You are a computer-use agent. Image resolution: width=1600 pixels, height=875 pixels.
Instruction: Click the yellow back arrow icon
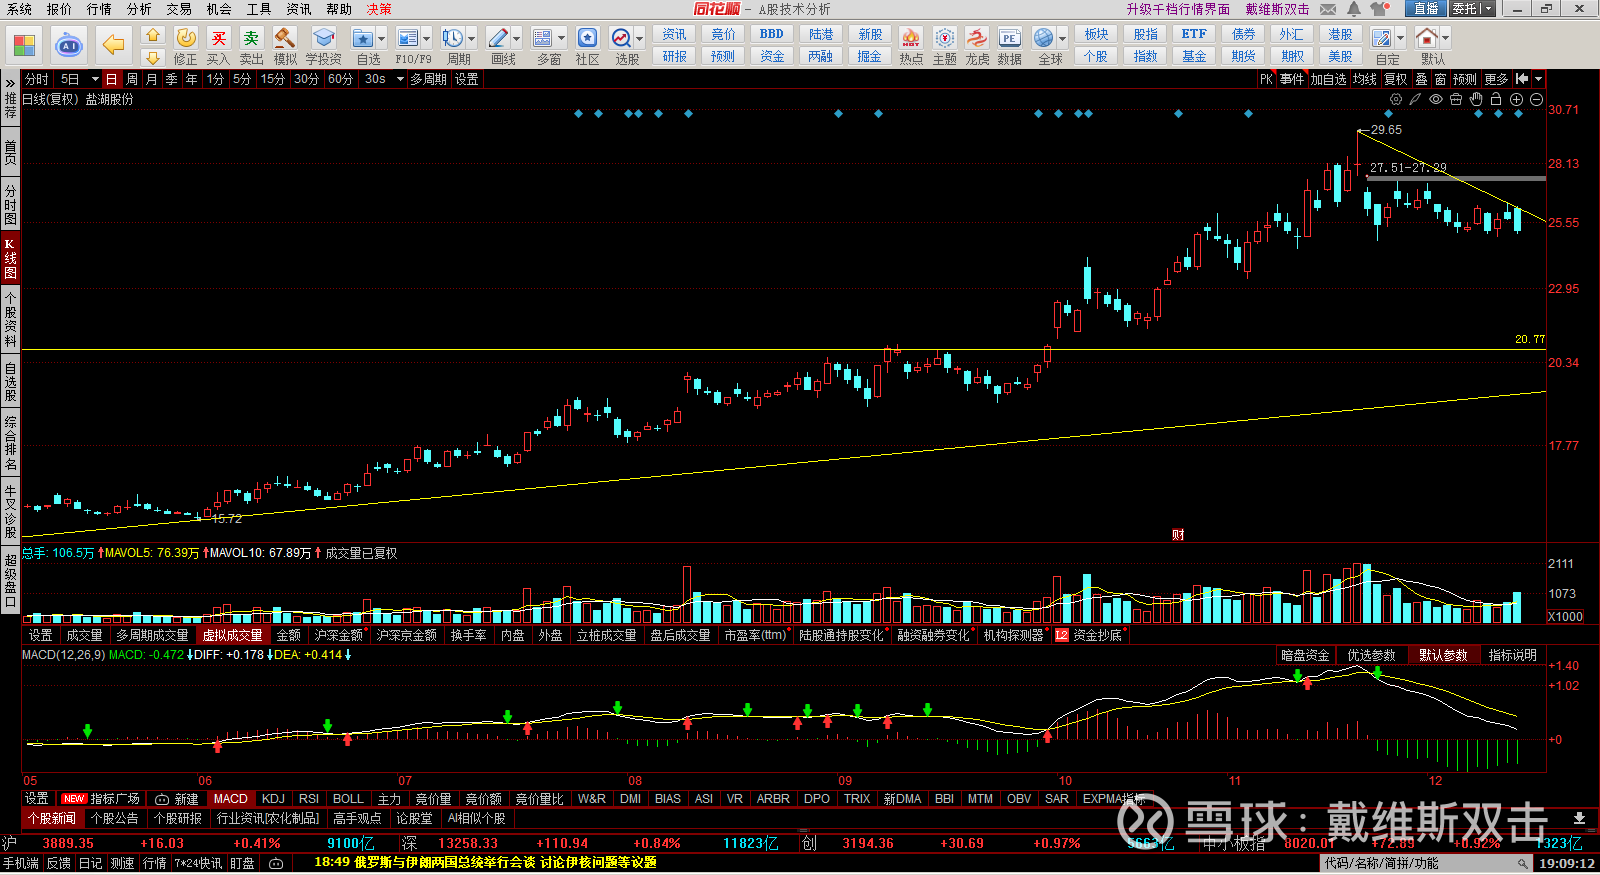coord(114,45)
